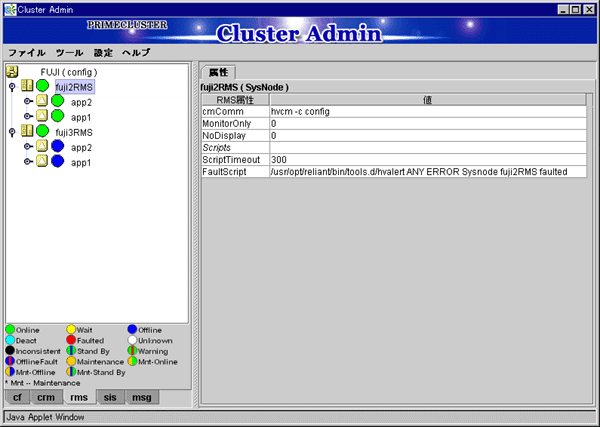
Task: Click the FUJI config cluster icon
Action: coord(12,72)
